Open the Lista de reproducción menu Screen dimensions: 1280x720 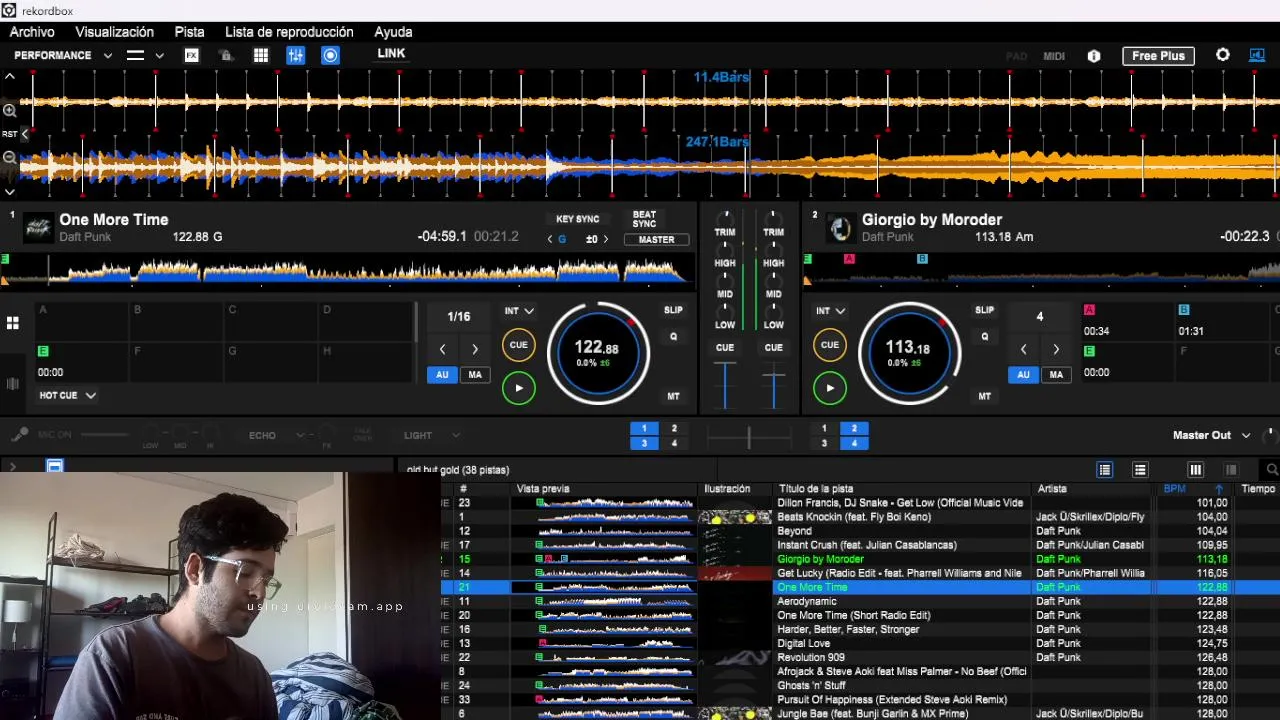[x=289, y=32]
